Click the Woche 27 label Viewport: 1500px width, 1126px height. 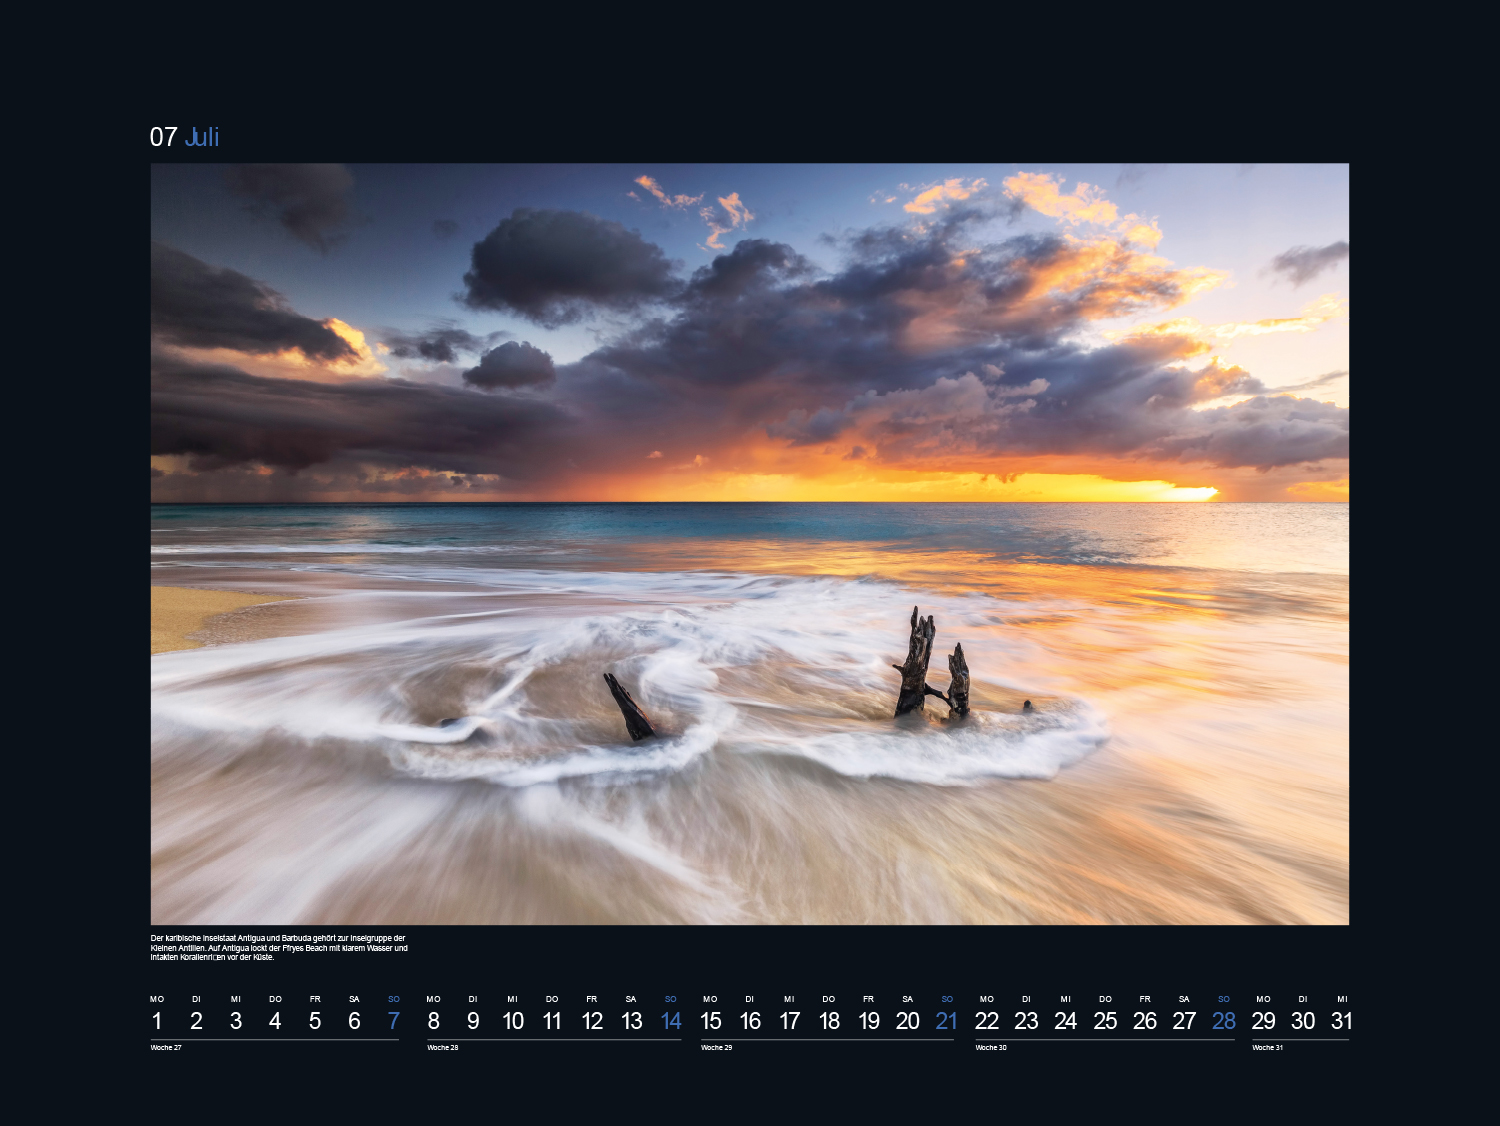(x=166, y=1048)
